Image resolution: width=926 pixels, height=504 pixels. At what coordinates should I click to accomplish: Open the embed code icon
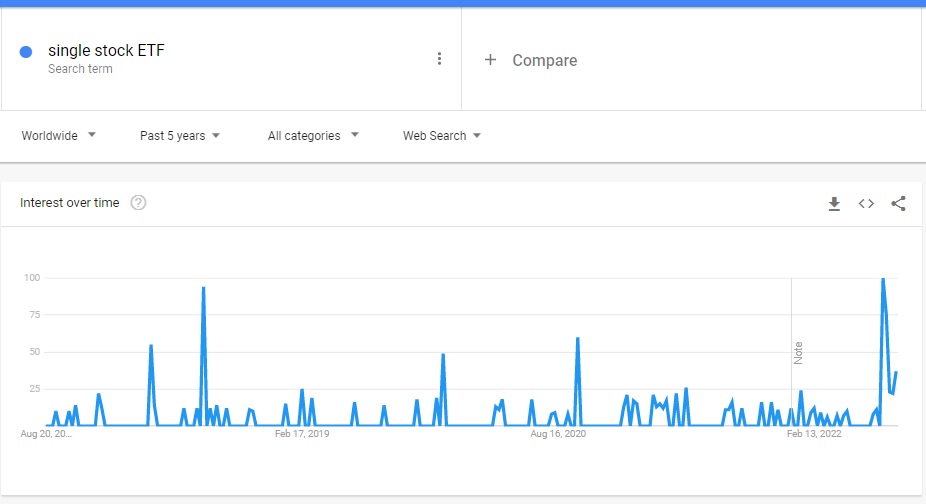[866, 204]
